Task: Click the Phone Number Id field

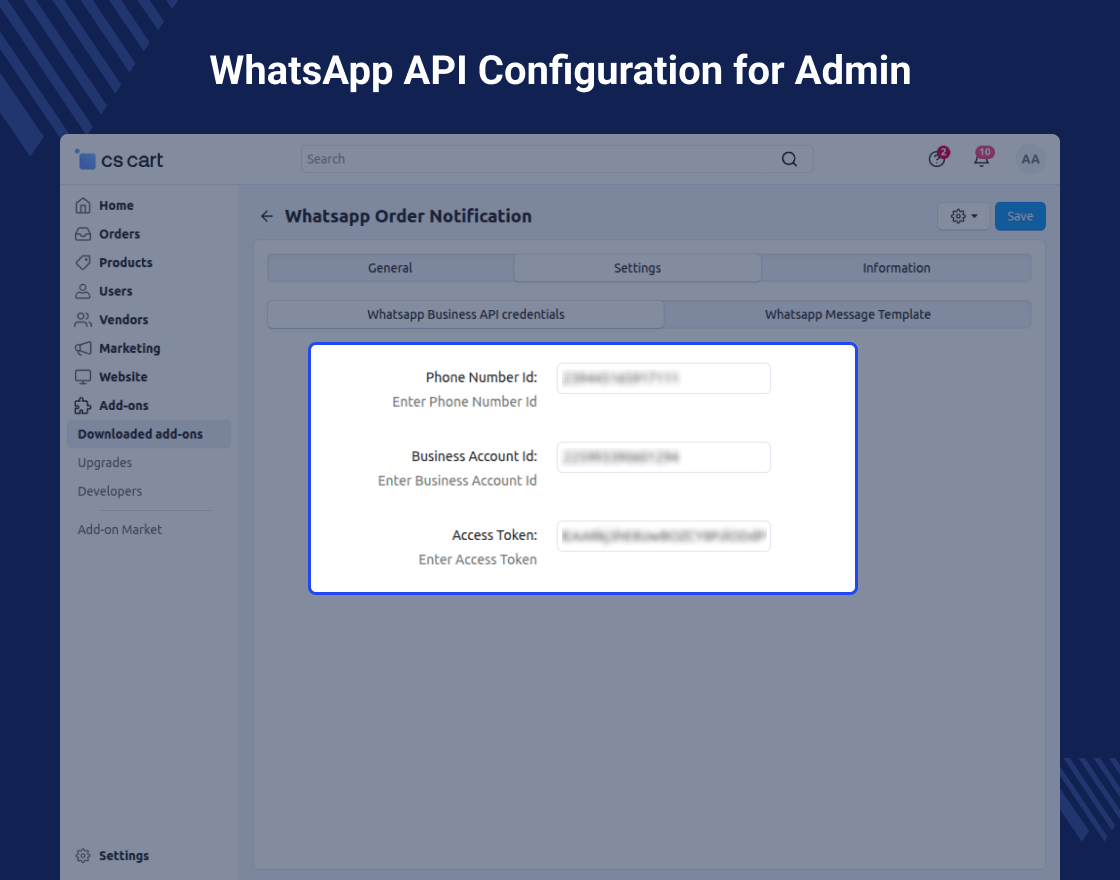Action: tap(664, 378)
